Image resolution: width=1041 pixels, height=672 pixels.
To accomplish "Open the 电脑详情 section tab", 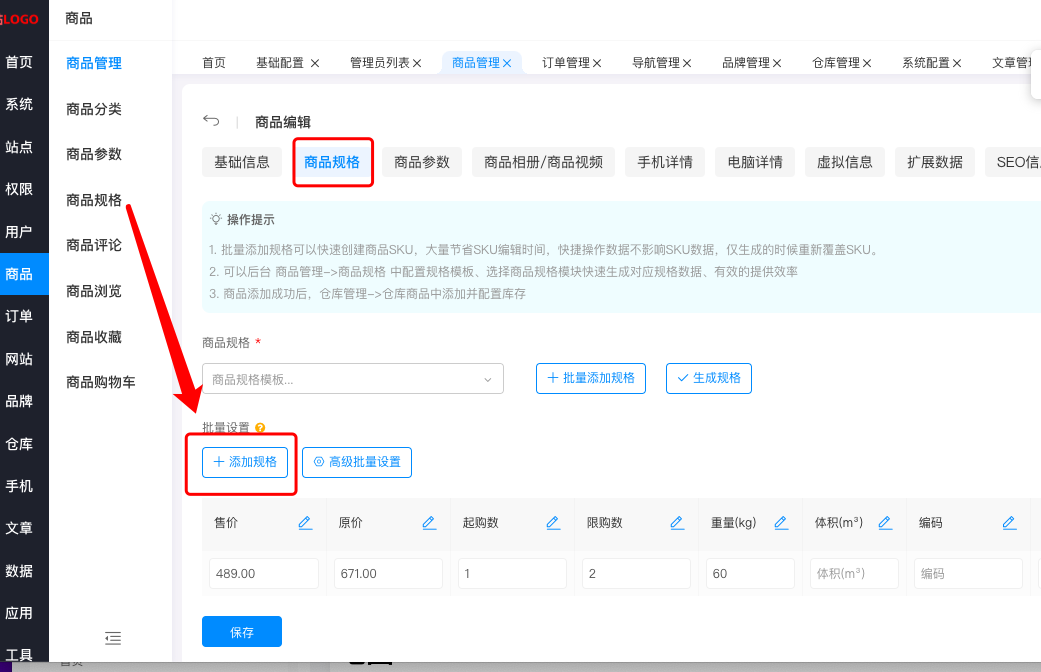I will pyautogui.click(x=755, y=162).
